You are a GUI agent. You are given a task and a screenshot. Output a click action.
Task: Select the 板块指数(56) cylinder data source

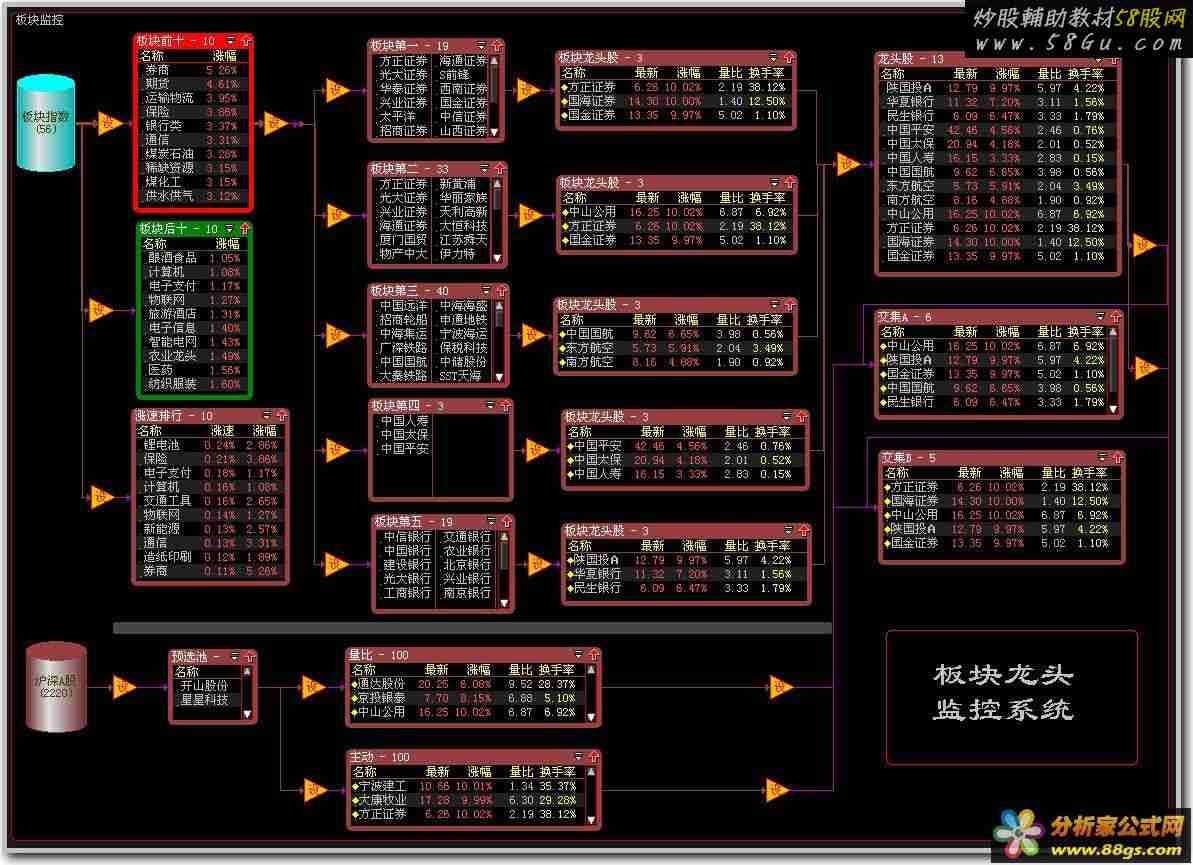point(46,122)
